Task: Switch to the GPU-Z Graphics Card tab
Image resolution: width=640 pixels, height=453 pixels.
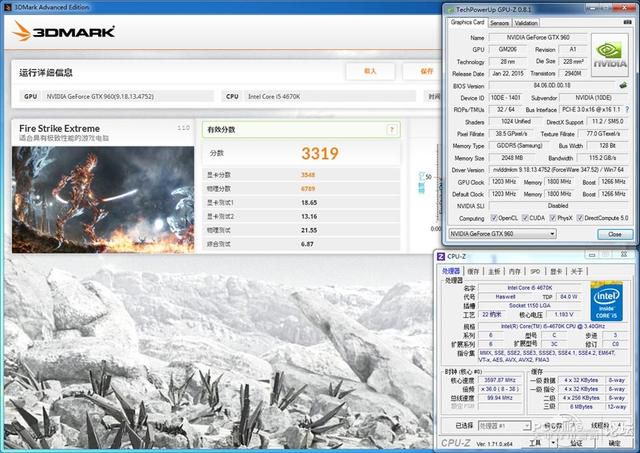Action: 467,22
